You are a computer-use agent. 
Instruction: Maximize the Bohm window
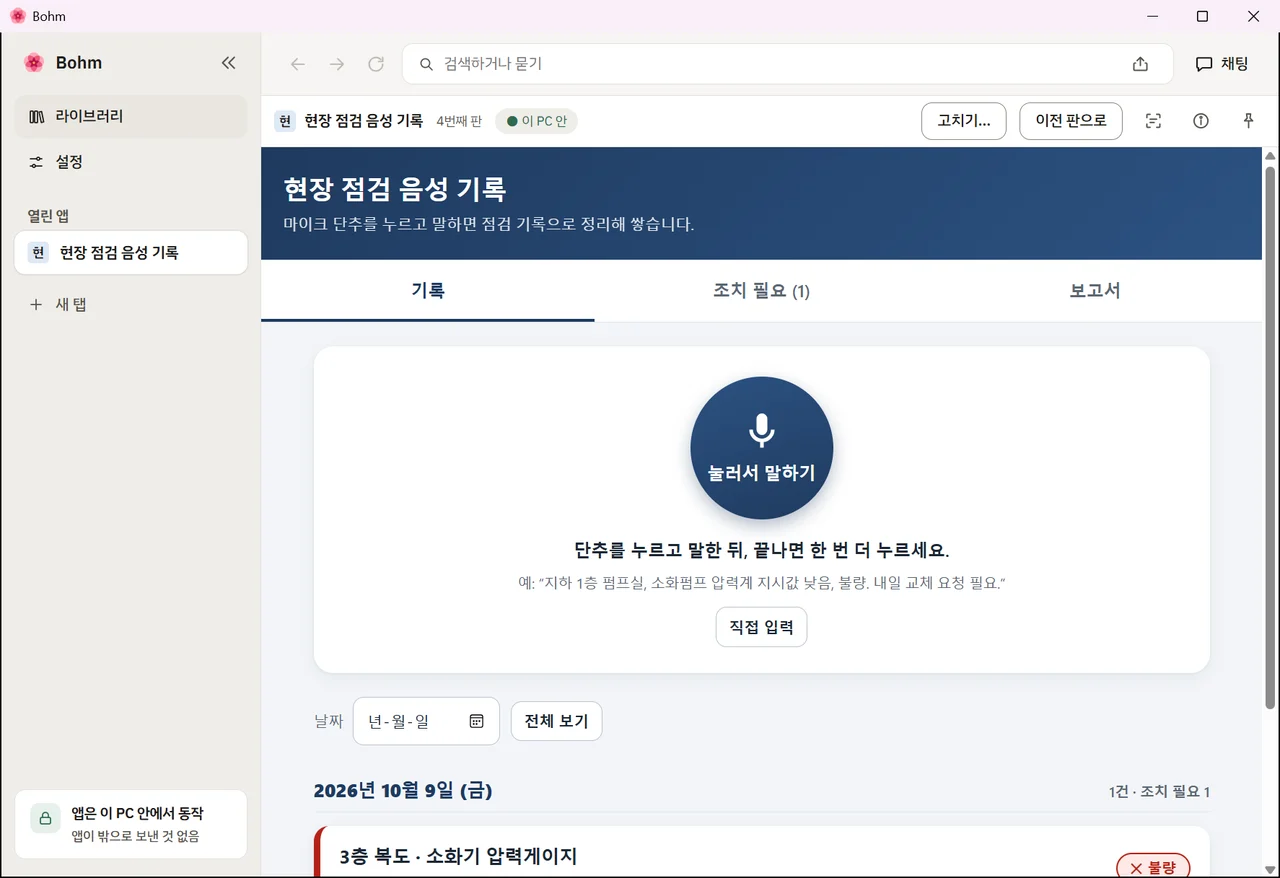[1203, 16]
